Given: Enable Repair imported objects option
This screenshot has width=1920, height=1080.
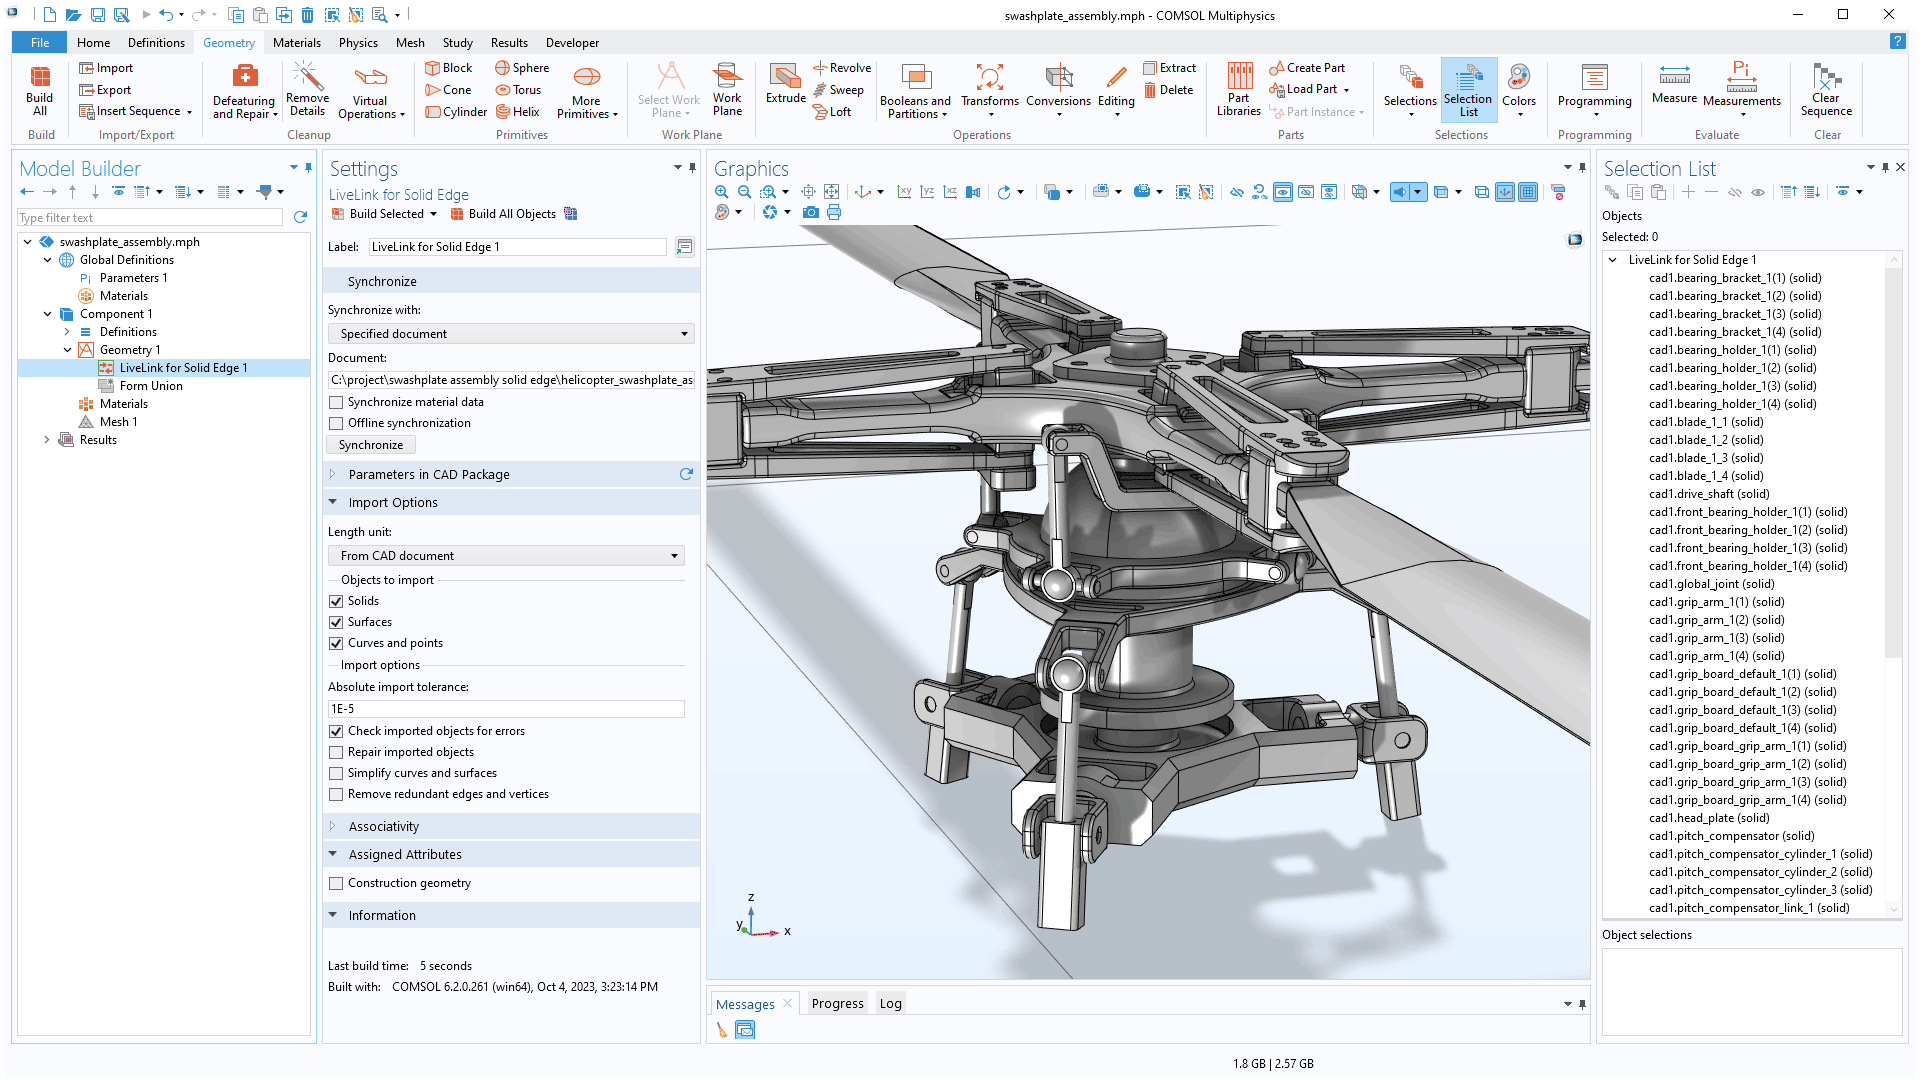Looking at the screenshot, I should (336, 752).
